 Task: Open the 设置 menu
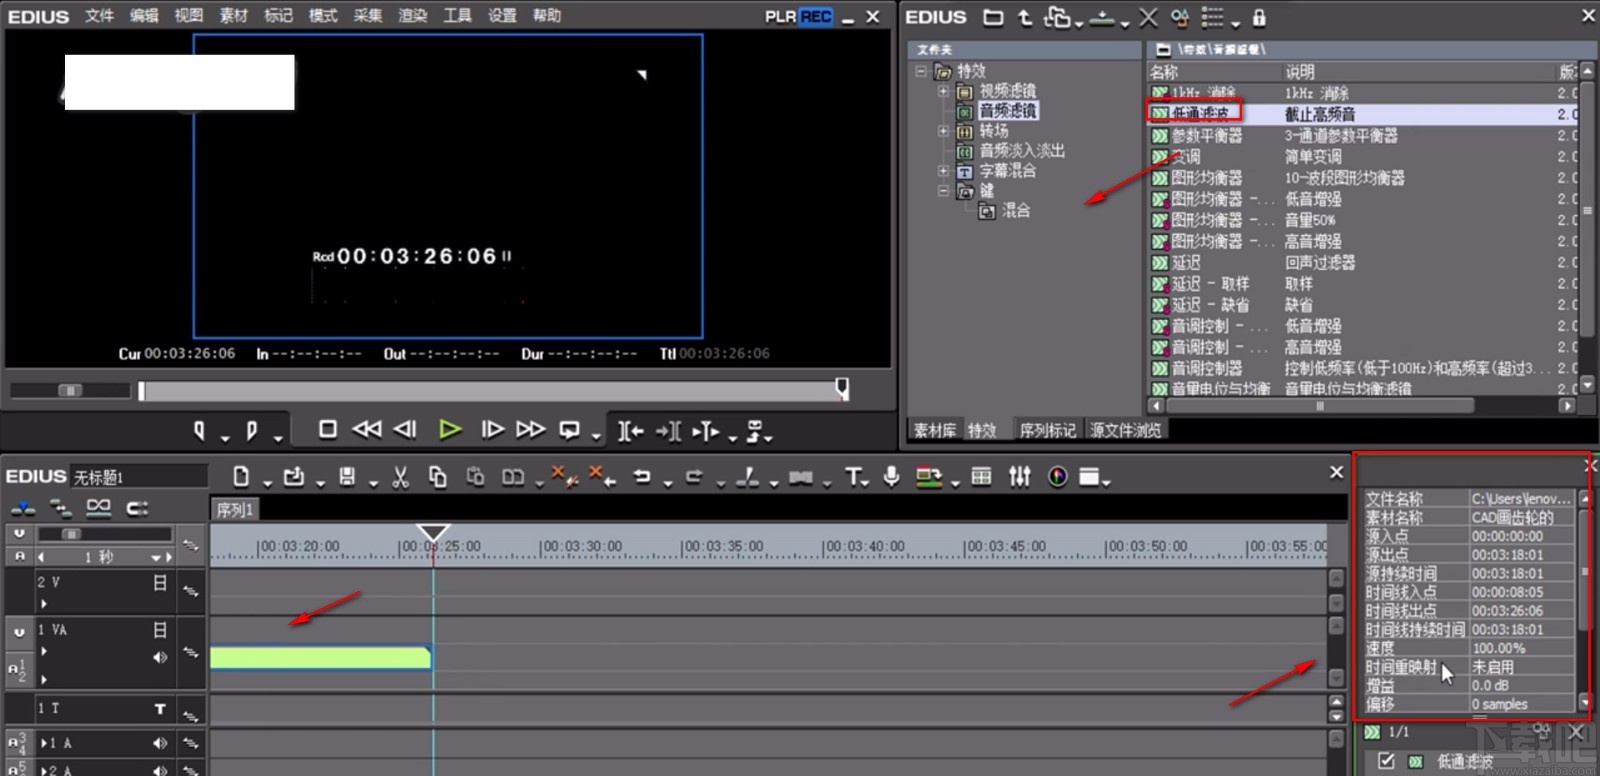pyautogui.click(x=502, y=15)
